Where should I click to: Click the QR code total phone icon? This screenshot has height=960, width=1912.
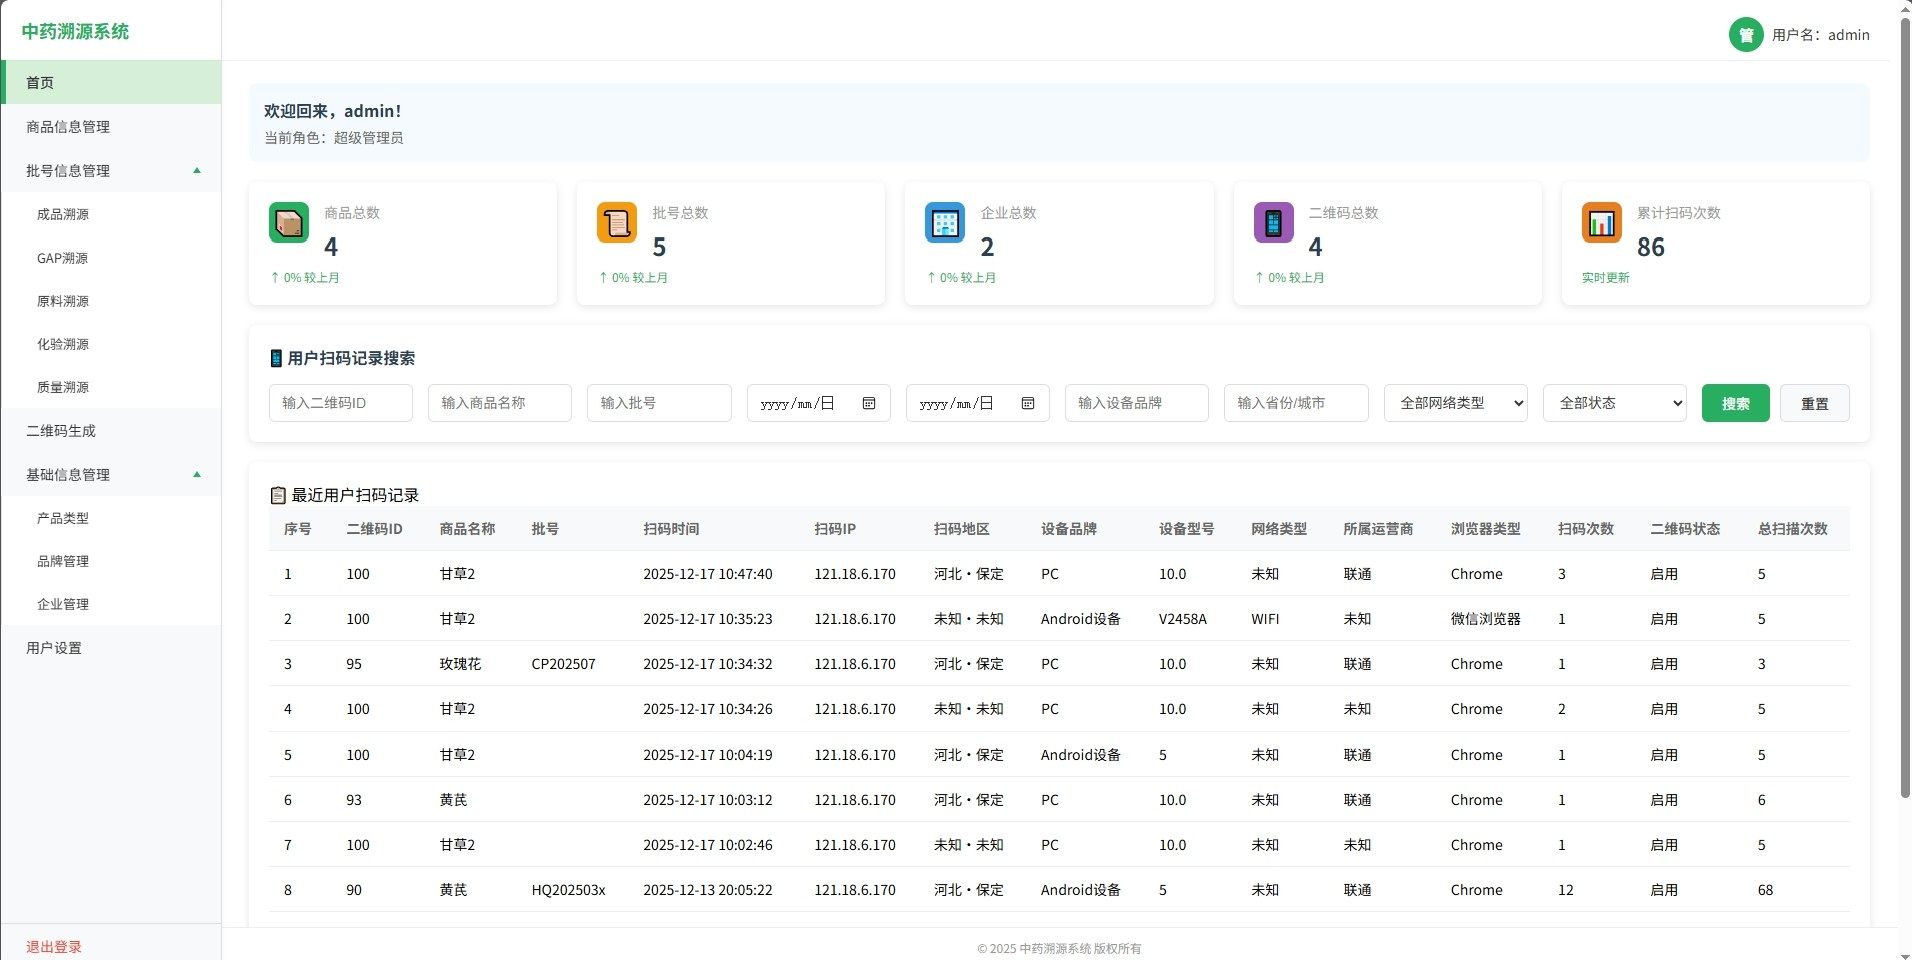coord(1273,222)
